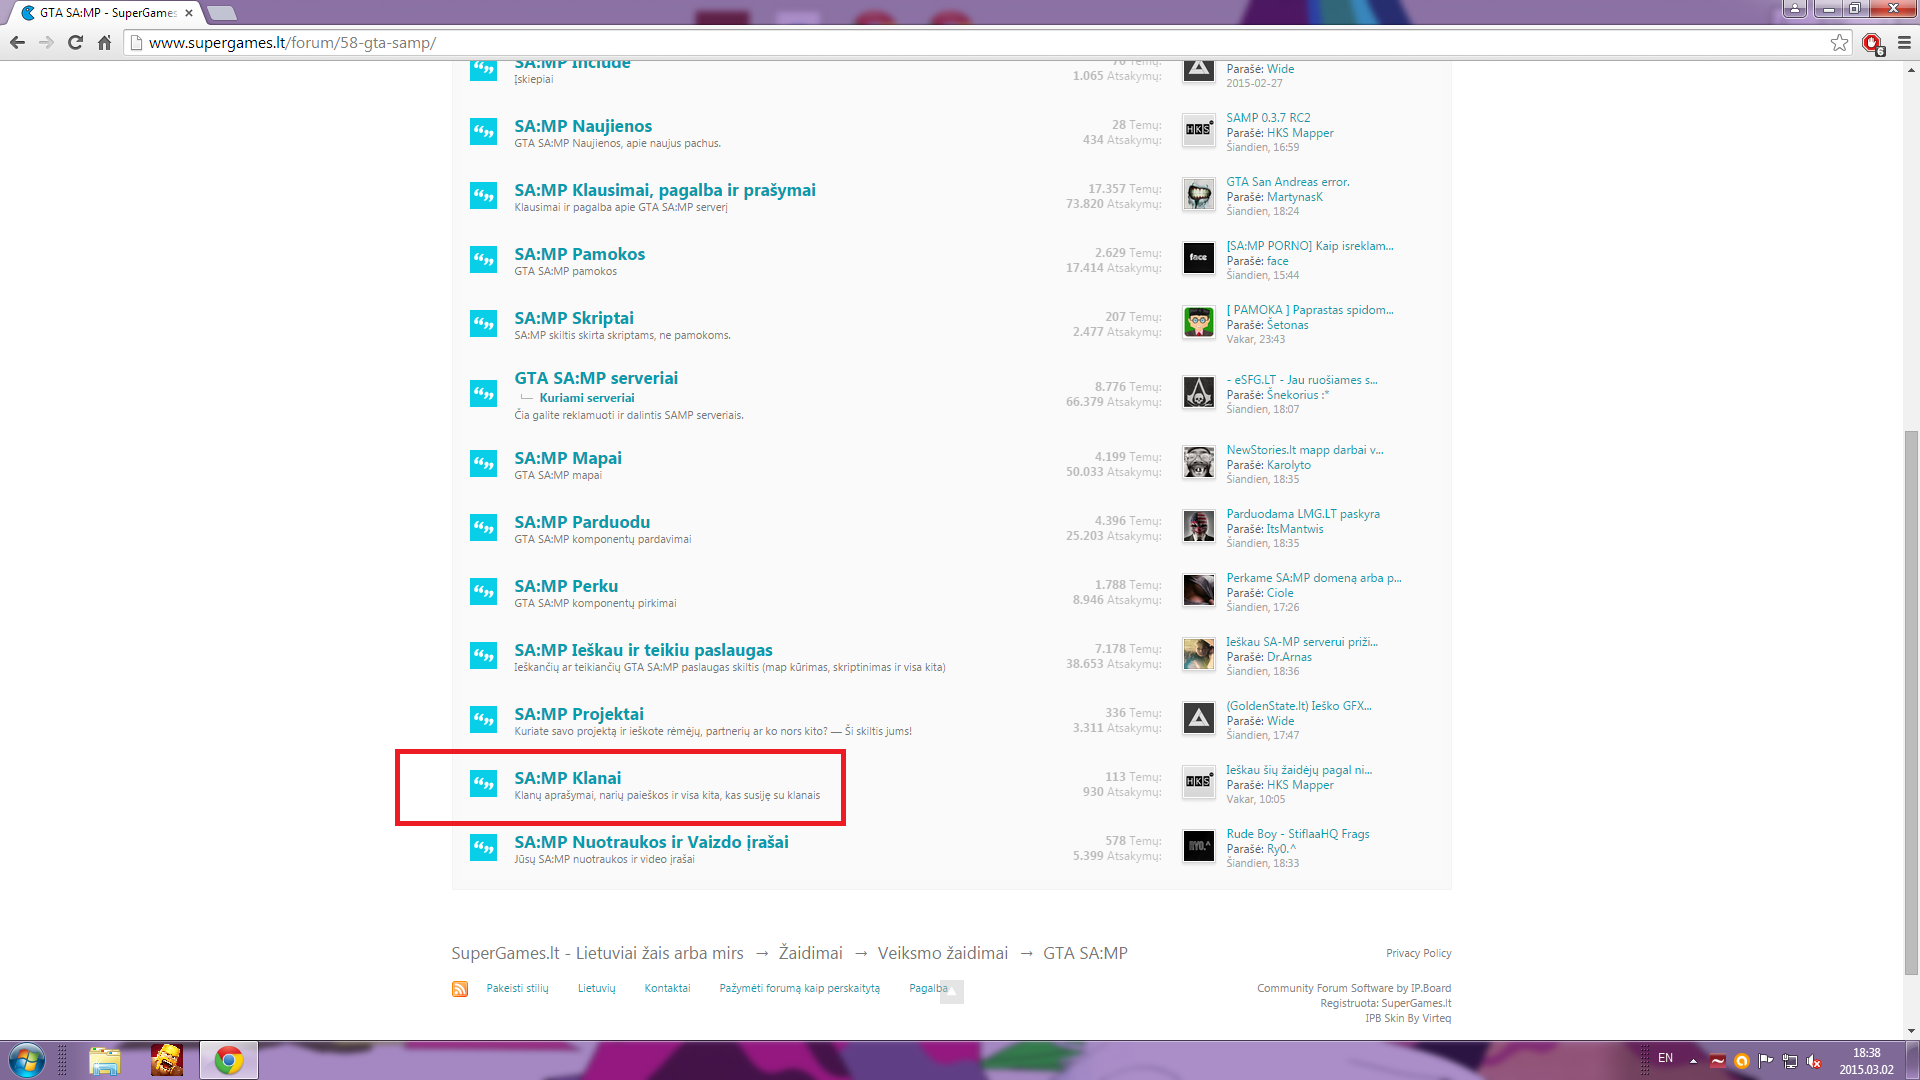
Task: Open SA:MP Klausimai, pagalba ir prašymai forum
Action: click(x=665, y=190)
